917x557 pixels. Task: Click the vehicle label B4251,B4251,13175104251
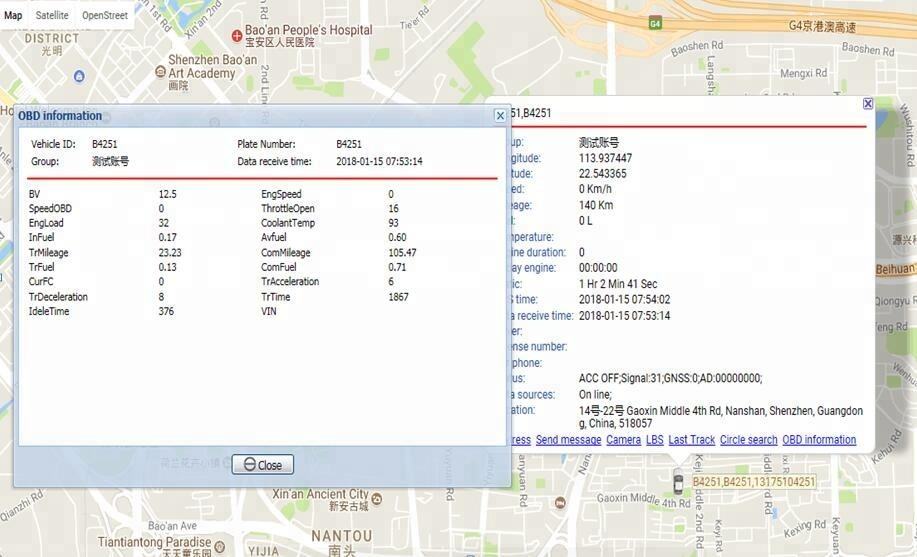(x=754, y=482)
